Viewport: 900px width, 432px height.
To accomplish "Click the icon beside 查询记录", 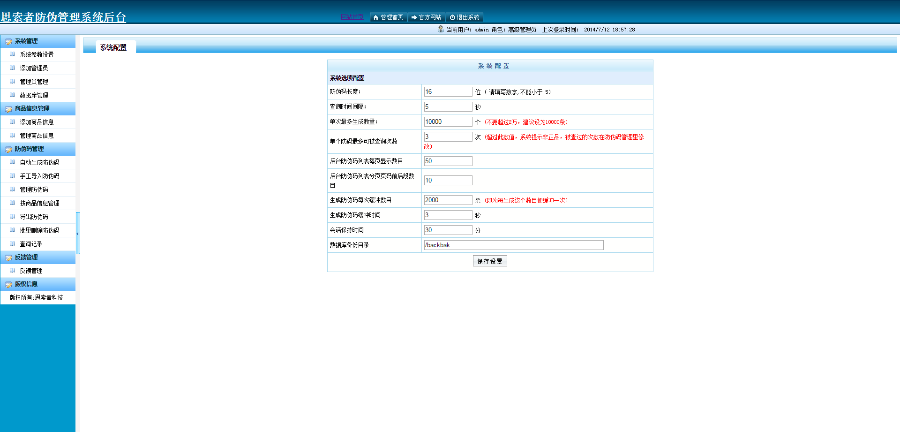I will [x=13, y=243].
